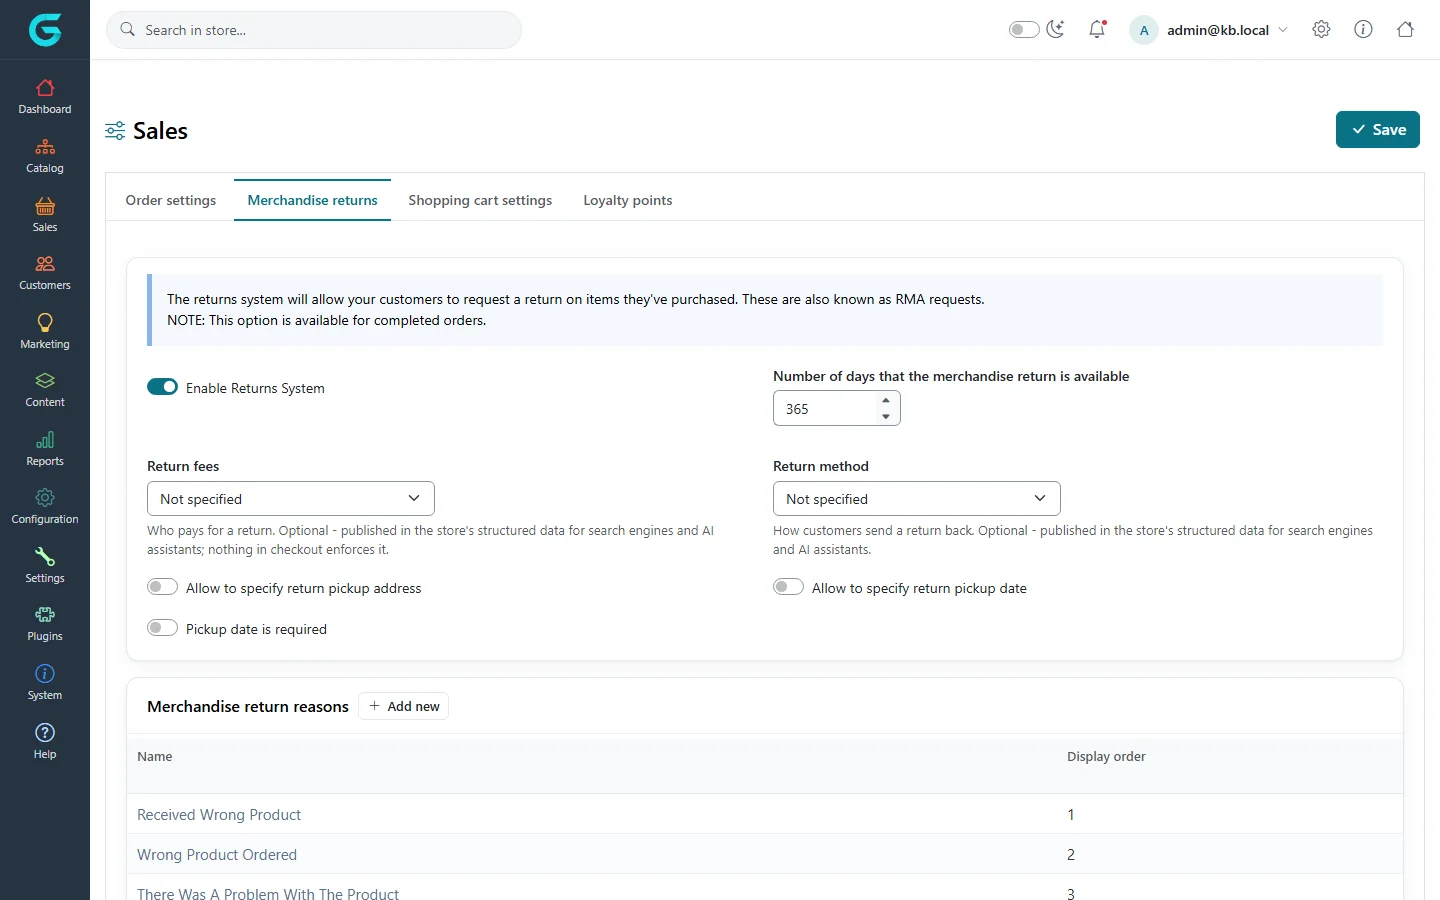The width and height of the screenshot is (1440, 900).
Task: Click the top bar settings gear icon
Action: coord(1321,29)
